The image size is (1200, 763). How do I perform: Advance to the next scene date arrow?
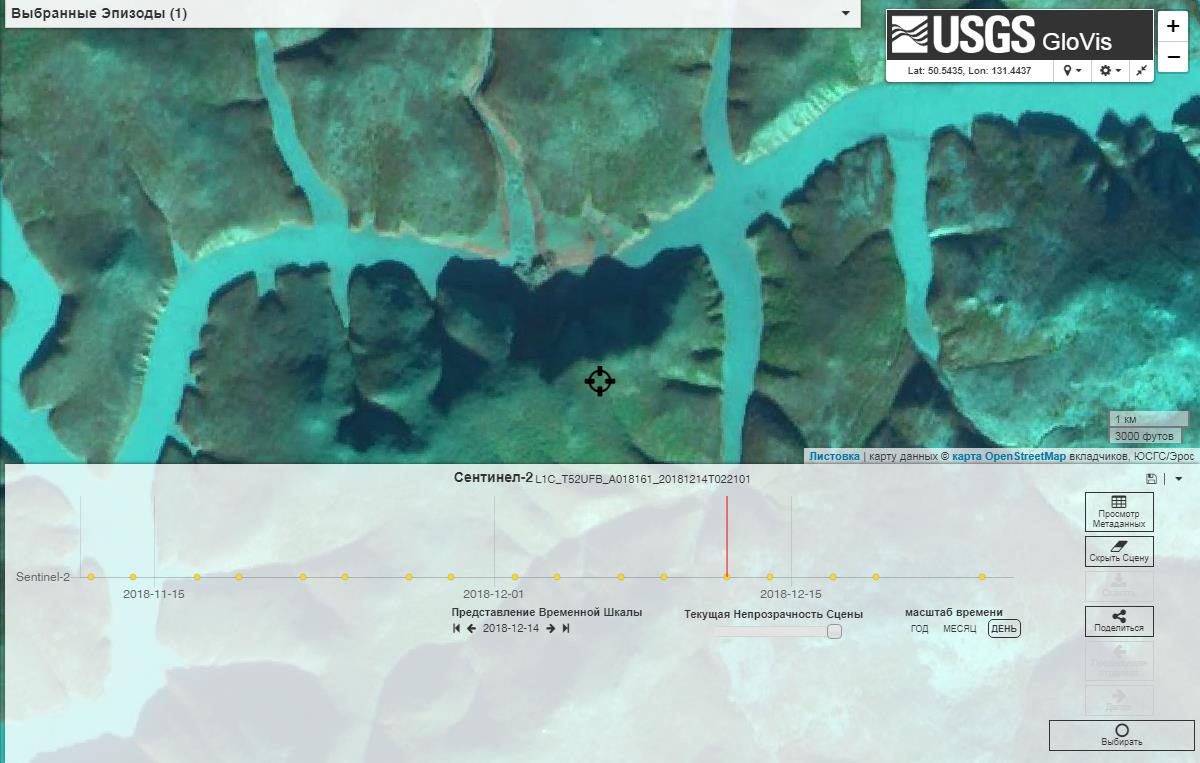coord(551,628)
